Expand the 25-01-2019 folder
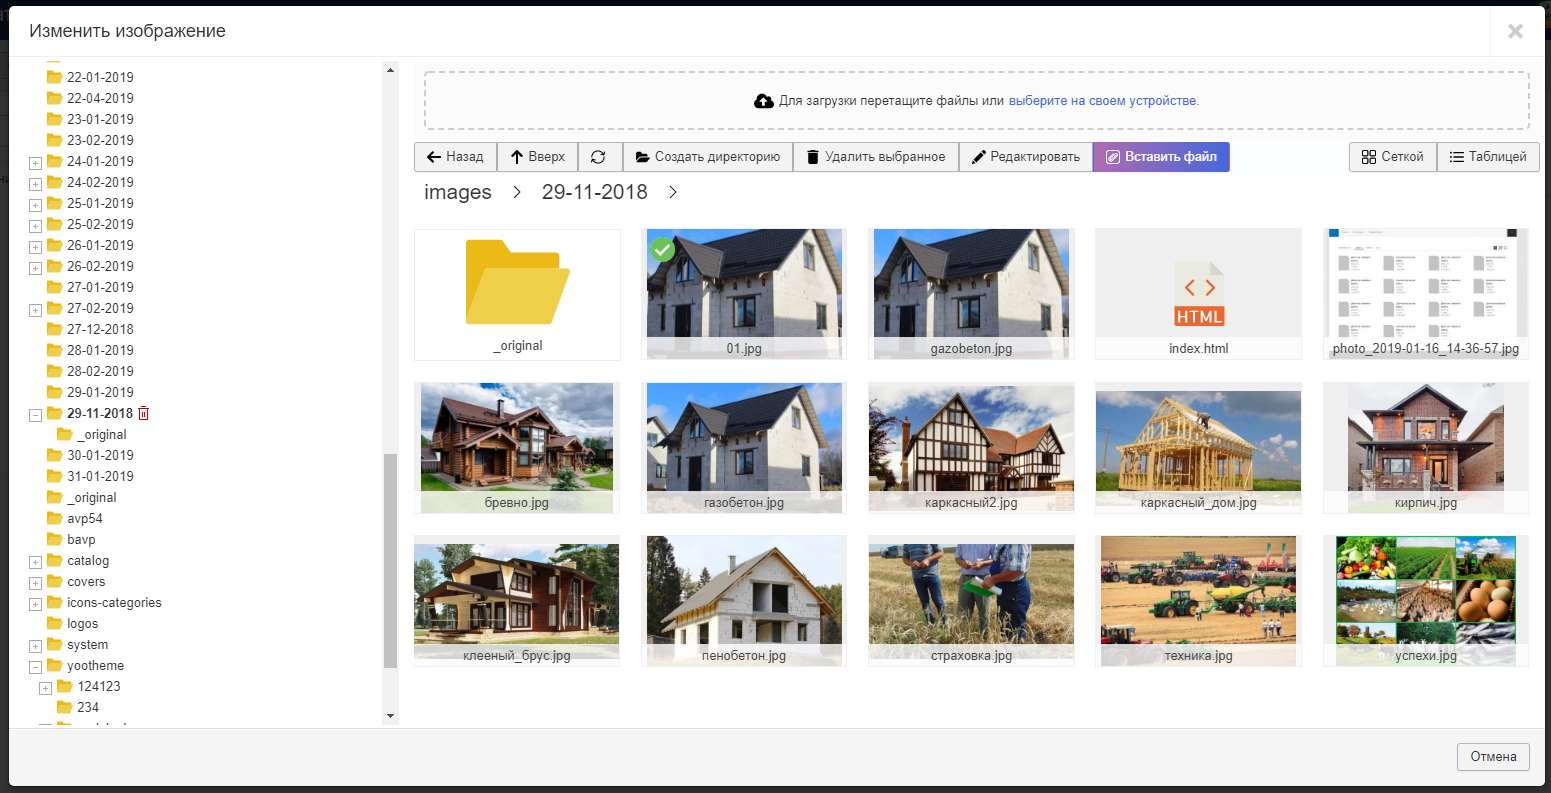 pyautogui.click(x=35, y=204)
